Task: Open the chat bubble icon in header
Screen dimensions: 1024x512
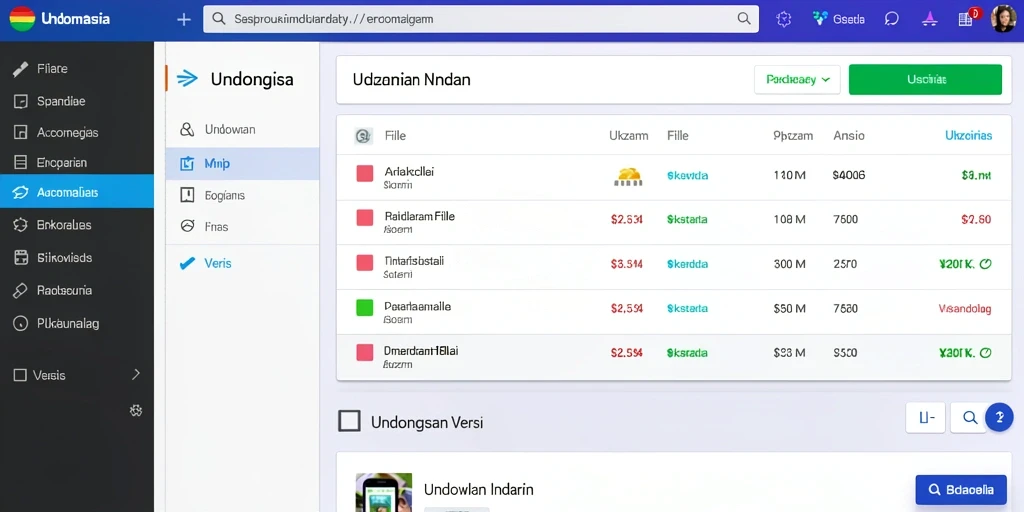Action: [x=891, y=20]
